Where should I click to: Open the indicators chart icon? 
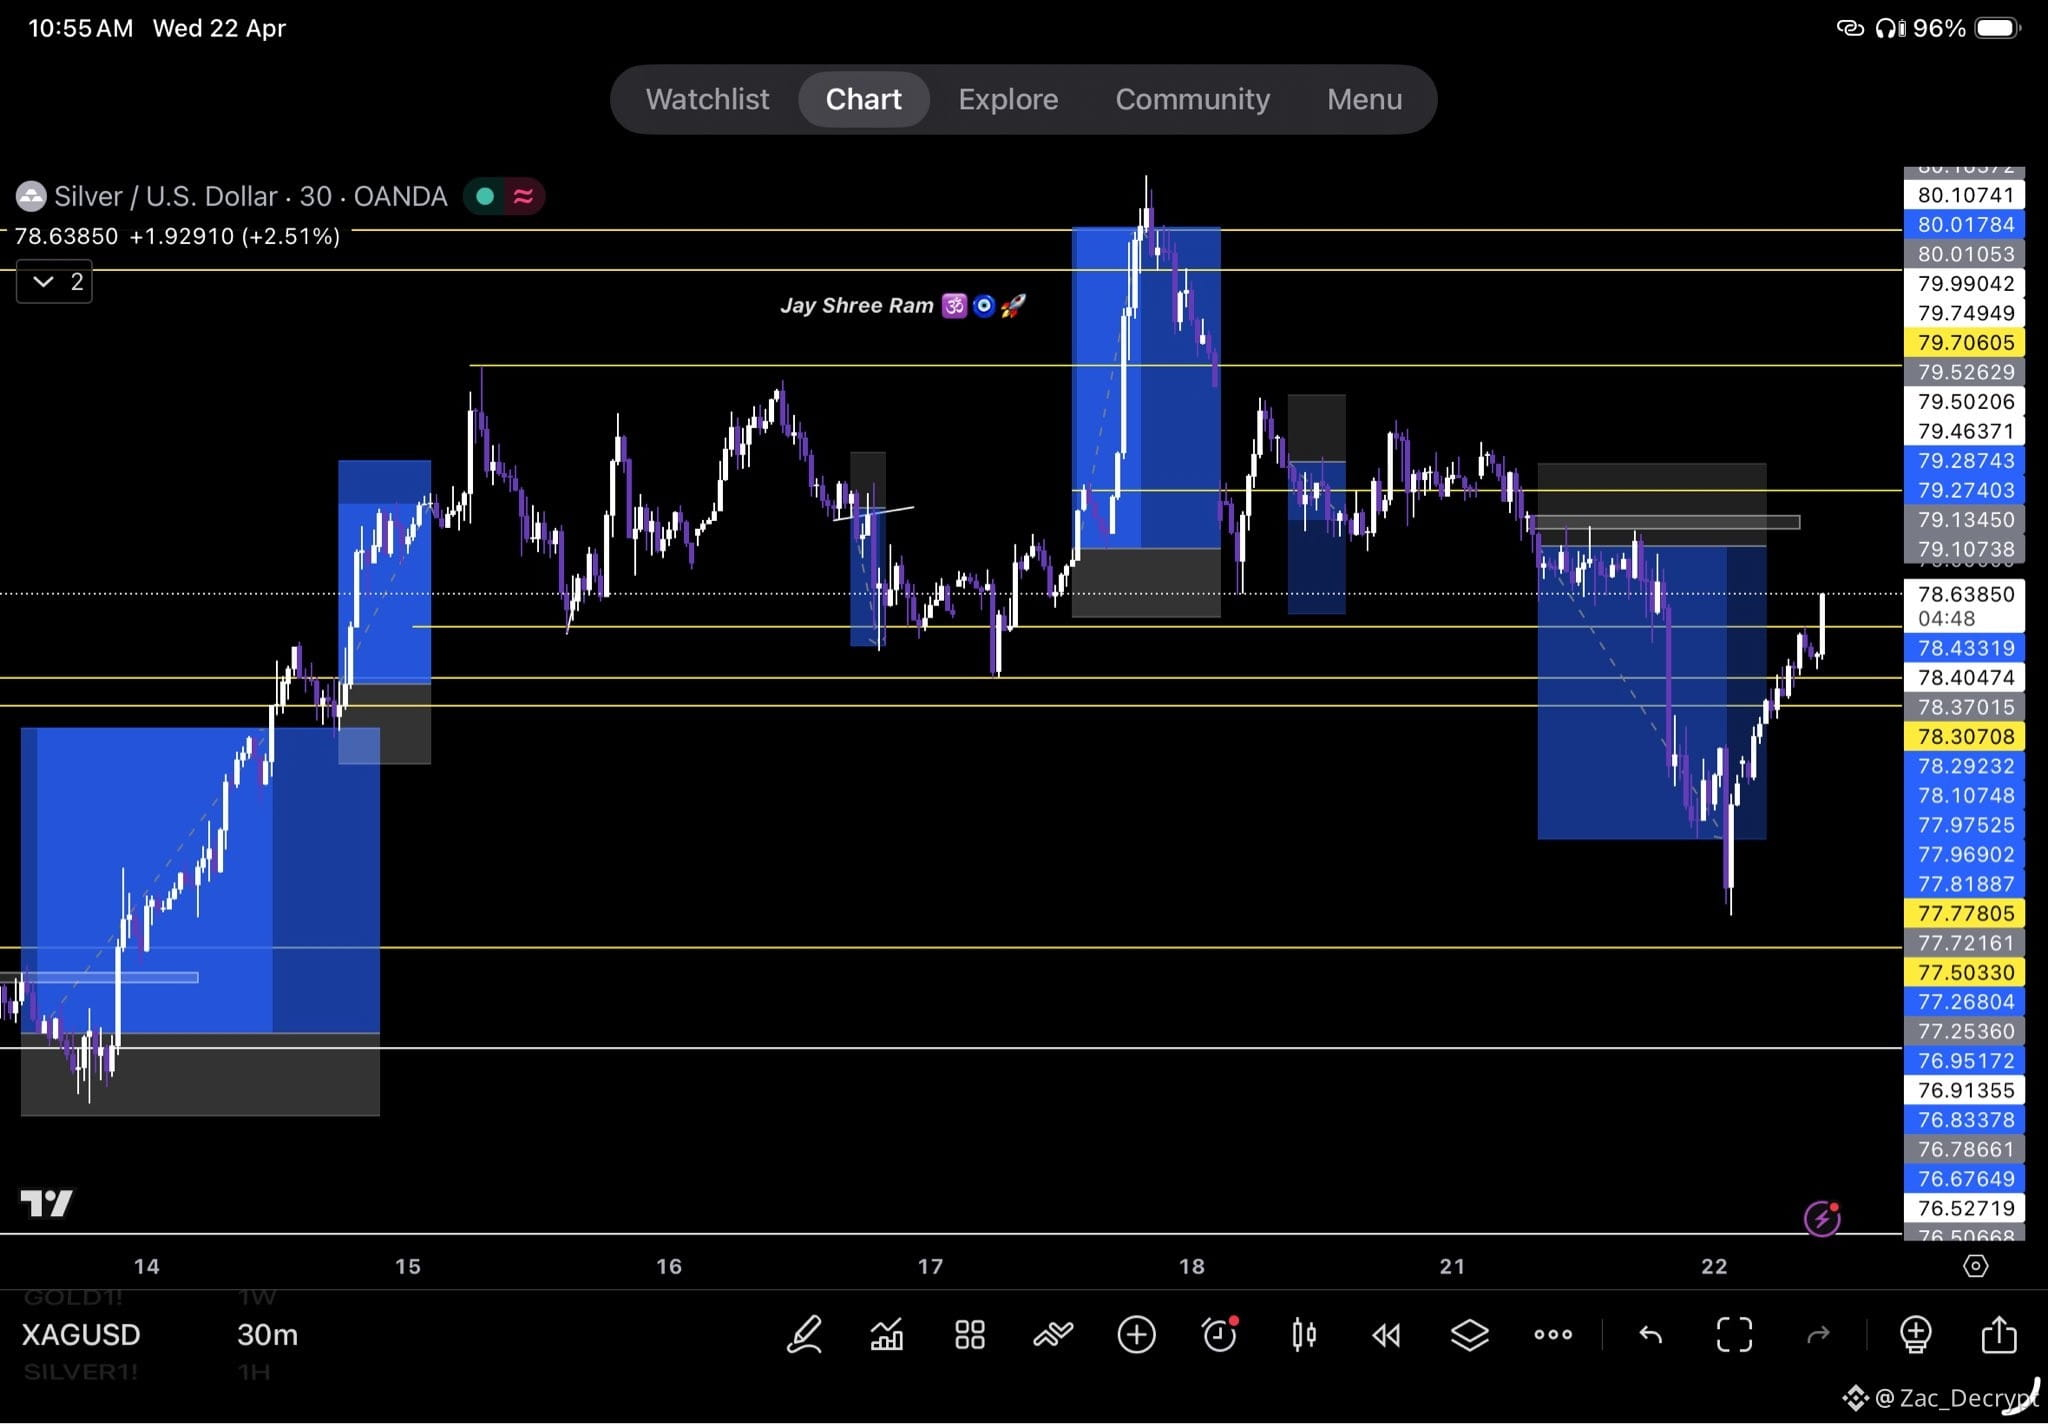(x=887, y=1334)
